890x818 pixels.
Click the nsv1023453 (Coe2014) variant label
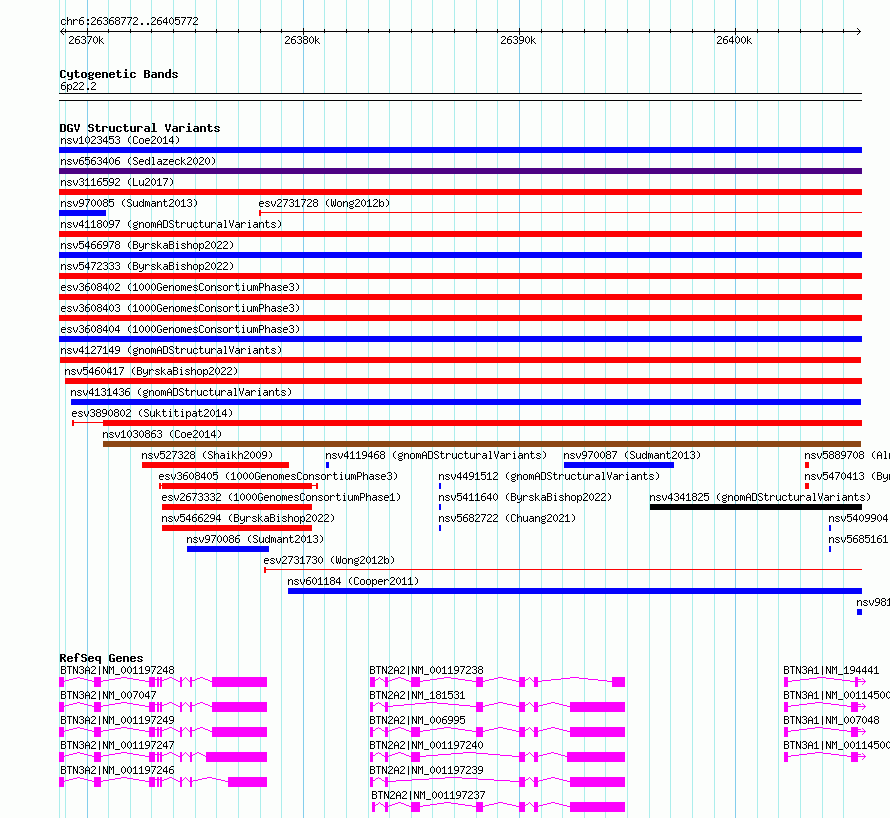pos(120,140)
